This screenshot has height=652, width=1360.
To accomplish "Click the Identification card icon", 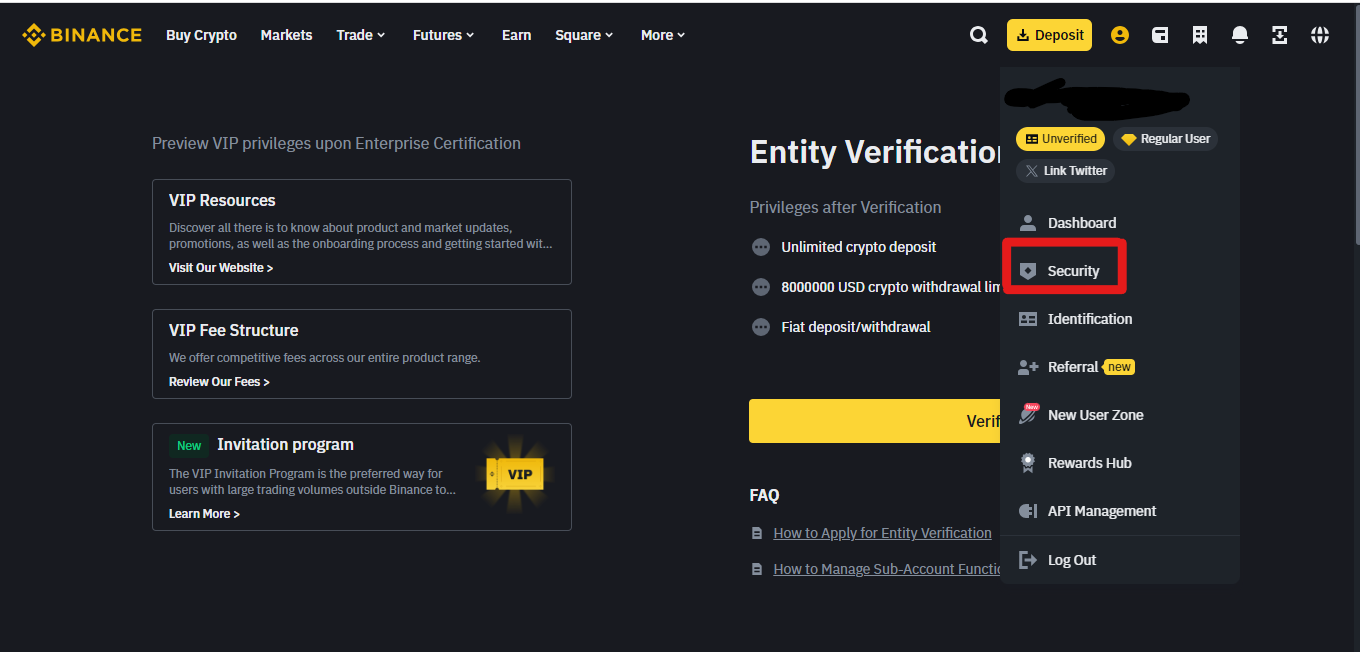I will tap(1027, 319).
